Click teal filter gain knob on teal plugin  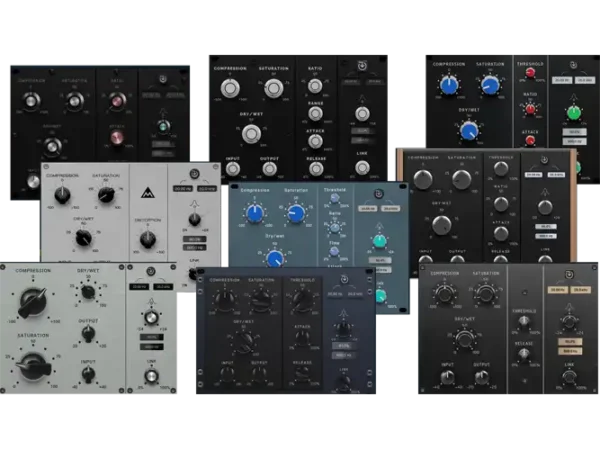(x=379, y=241)
